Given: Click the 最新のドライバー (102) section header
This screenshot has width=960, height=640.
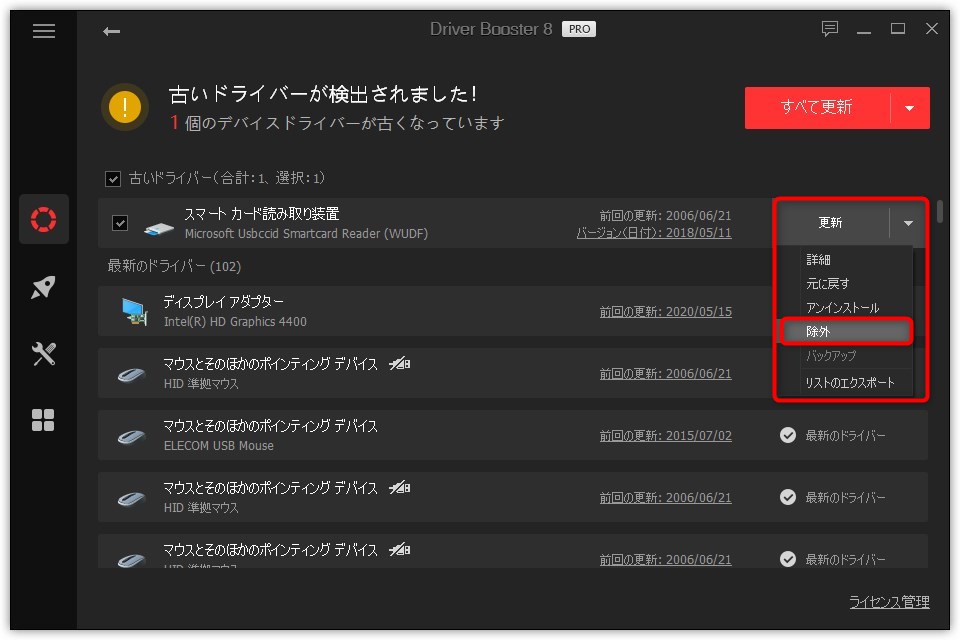Looking at the screenshot, I should click(174, 266).
